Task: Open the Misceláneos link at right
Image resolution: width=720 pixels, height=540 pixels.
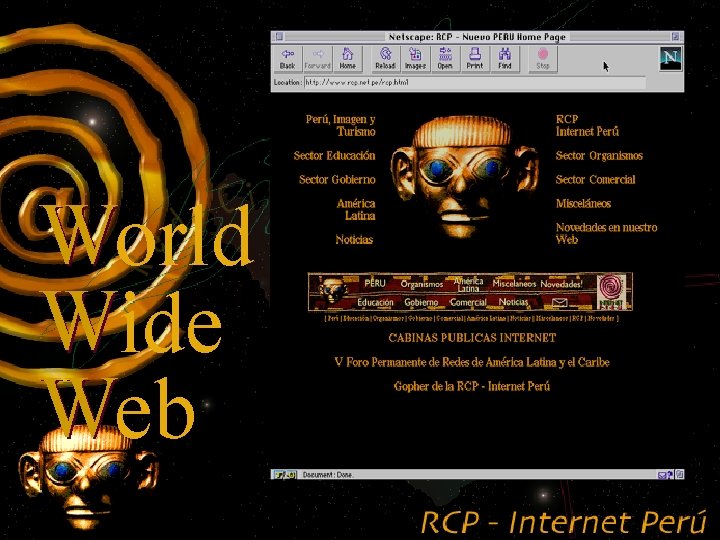Action: click(x=583, y=203)
